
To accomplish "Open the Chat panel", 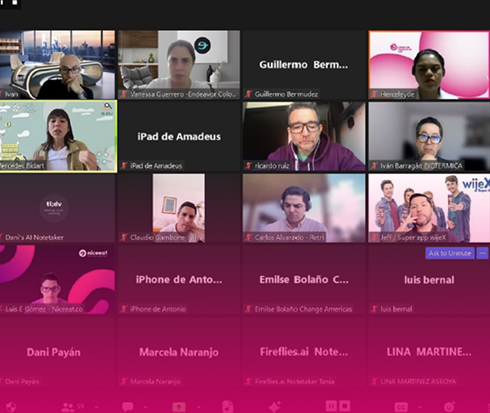I will pos(128,407).
